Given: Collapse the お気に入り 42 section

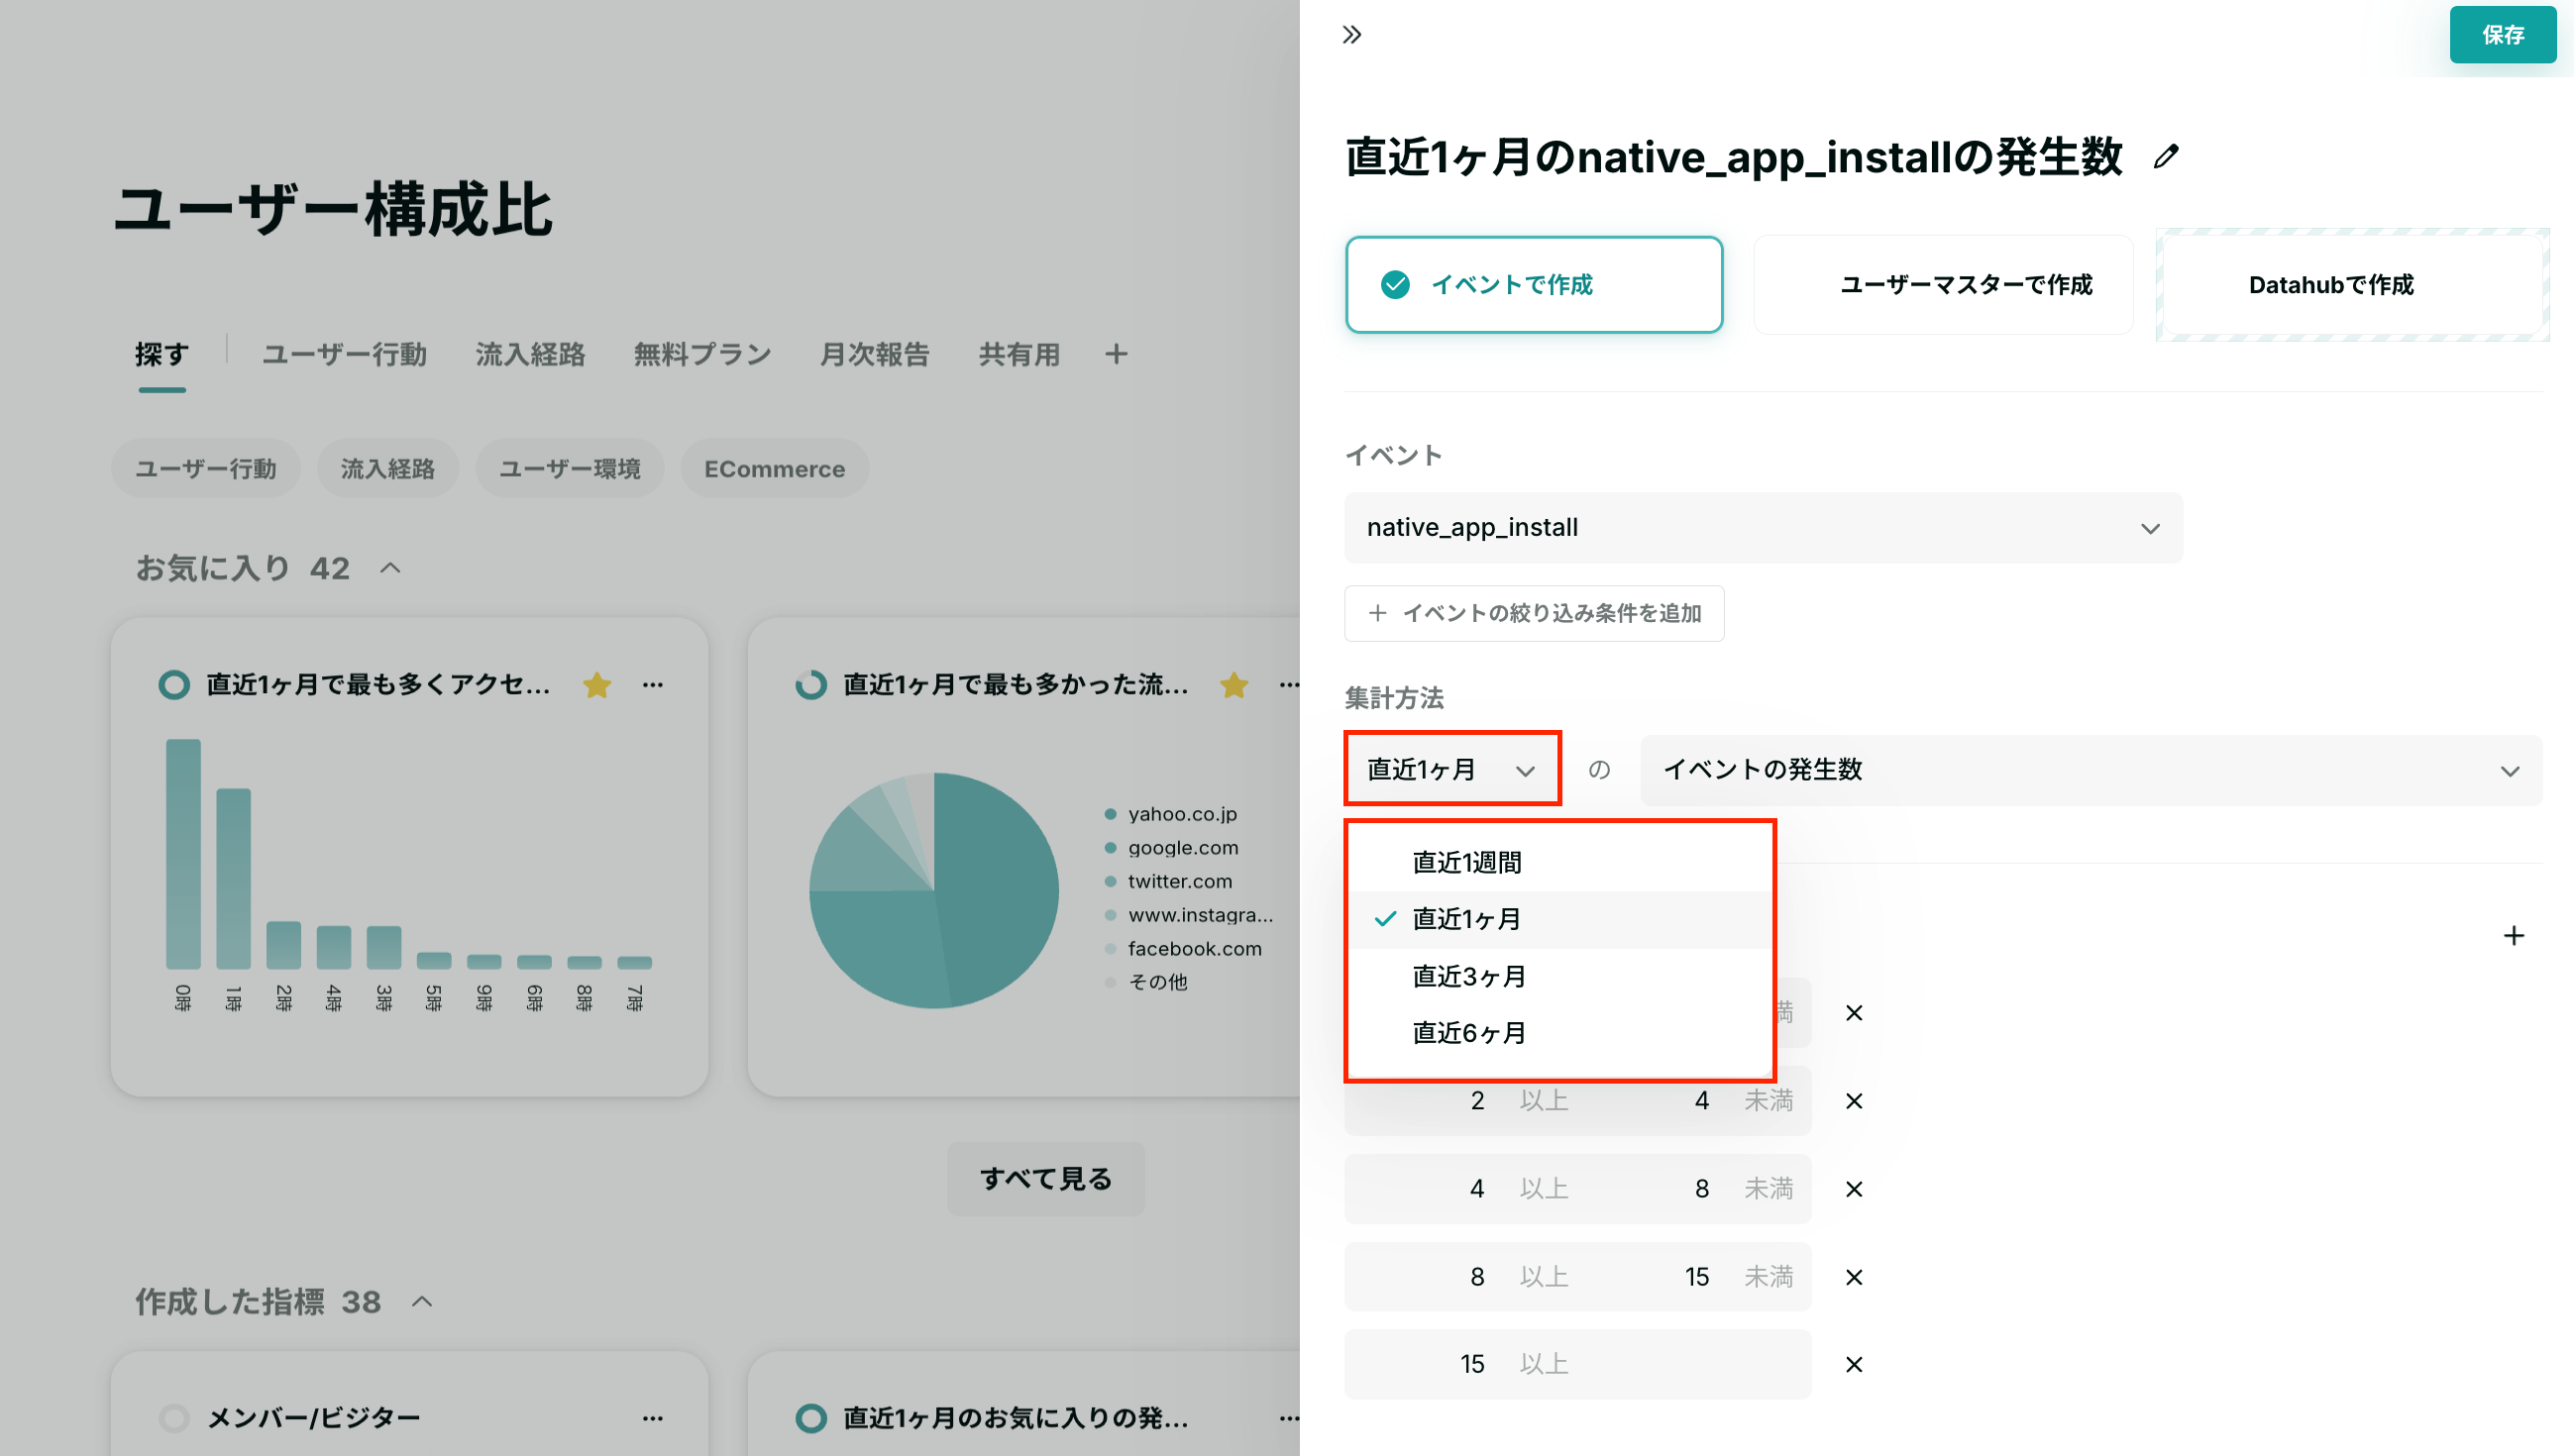Looking at the screenshot, I should 391,568.
